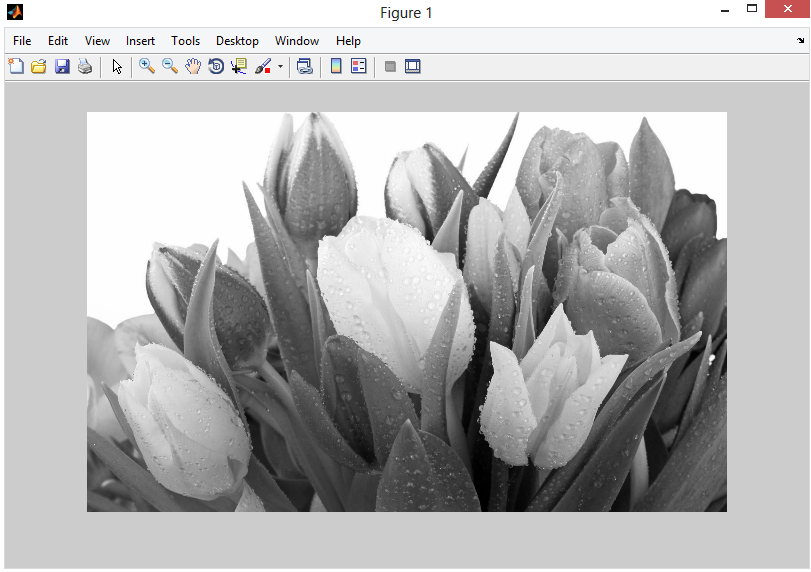Select the Pan hand tool
This screenshot has height=572, width=811.
point(193,66)
